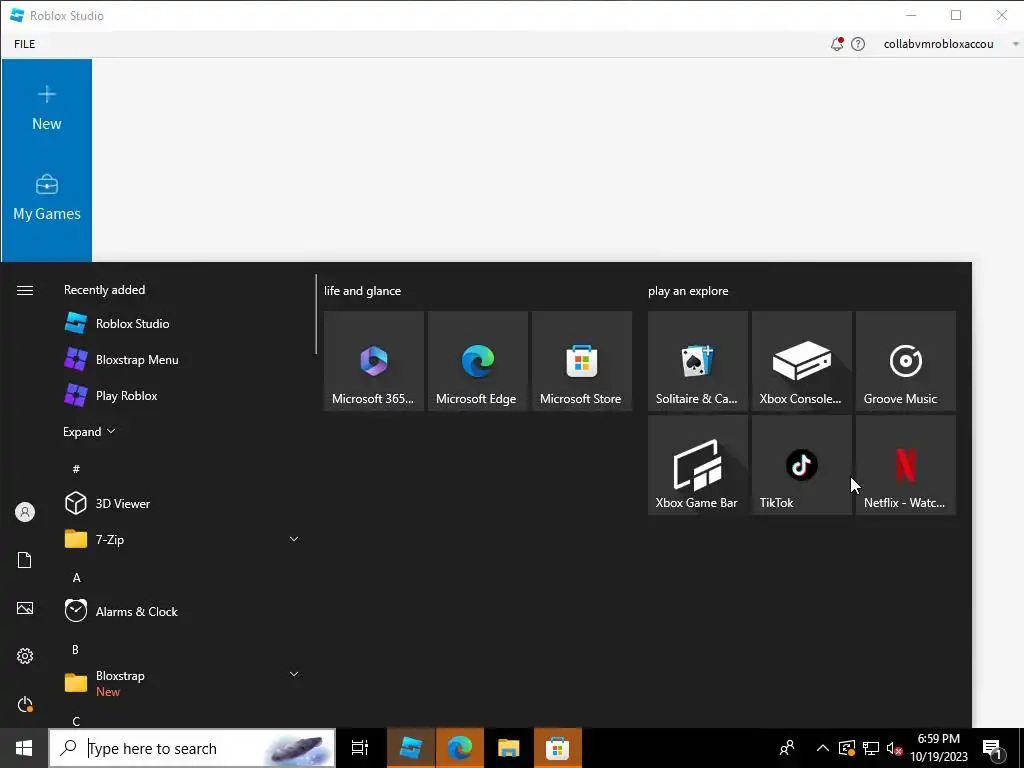This screenshot has width=1024, height=768.
Task: Open the clock showing 6:59 PM
Action: tap(939, 748)
